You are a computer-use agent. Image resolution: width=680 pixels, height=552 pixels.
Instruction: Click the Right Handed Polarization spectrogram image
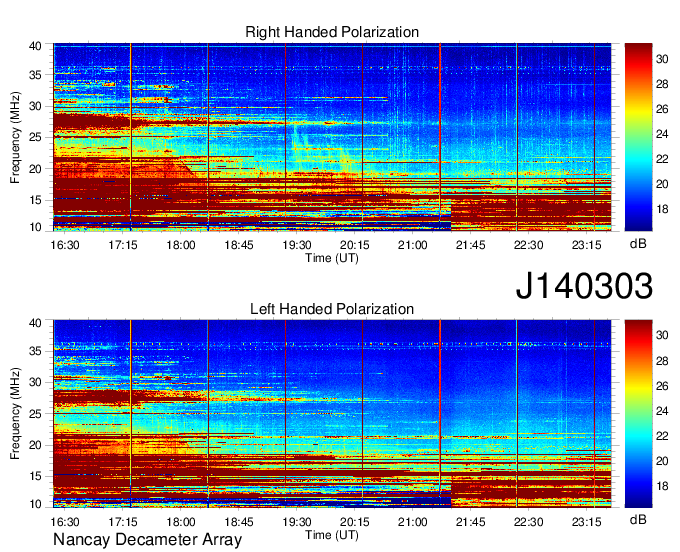point(332,137)
